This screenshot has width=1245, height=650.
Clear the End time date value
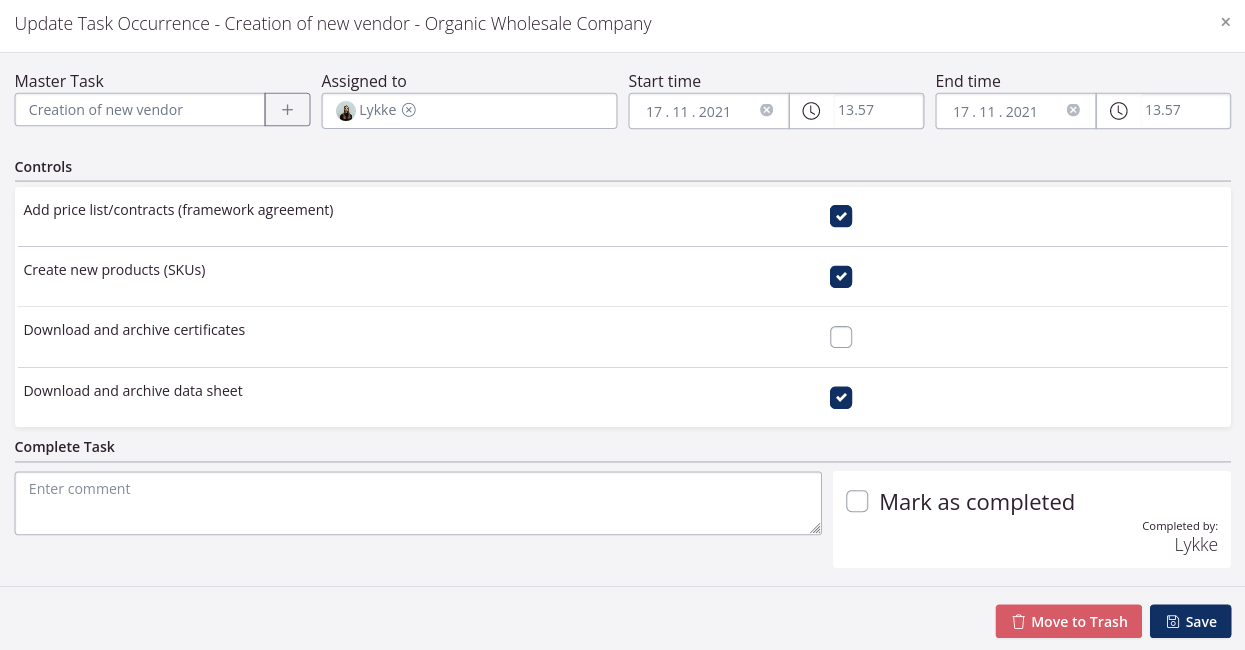click(1073, 110)
